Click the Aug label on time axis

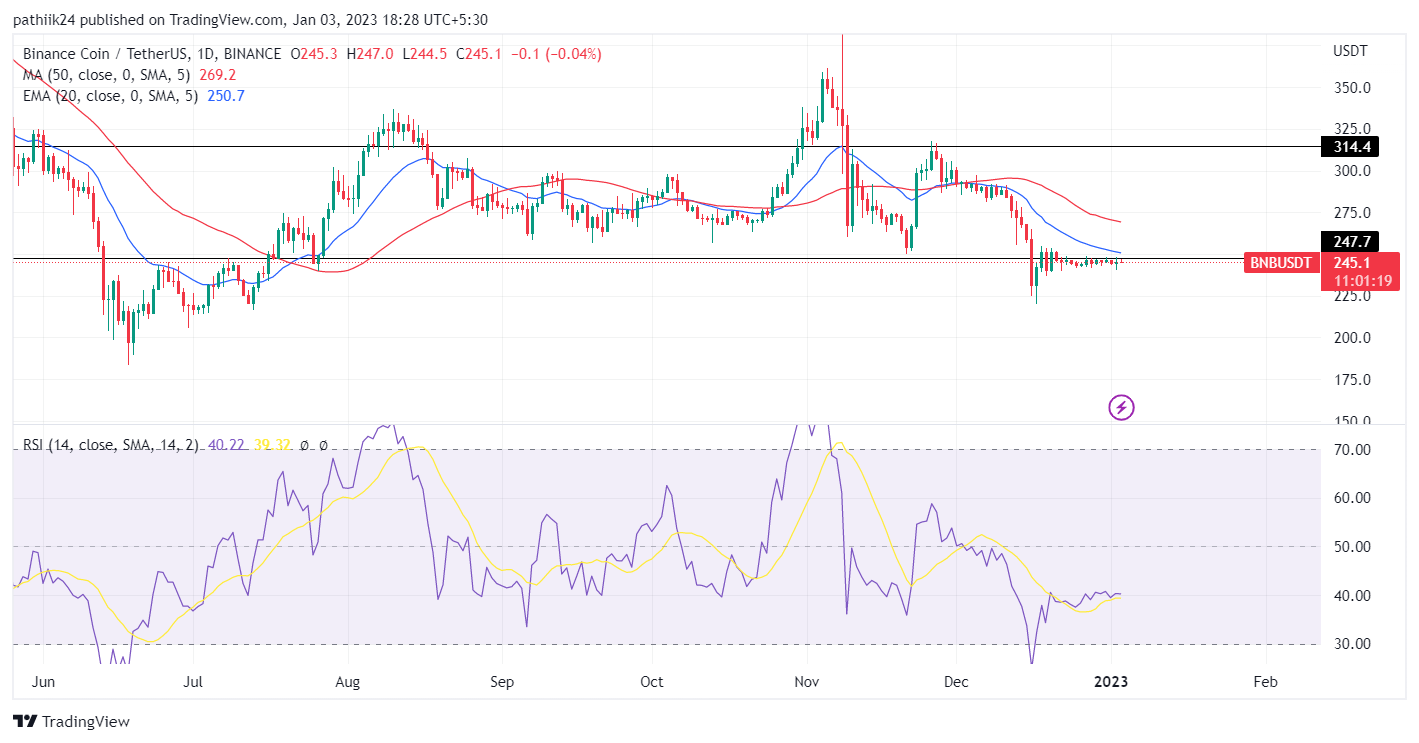347,682
